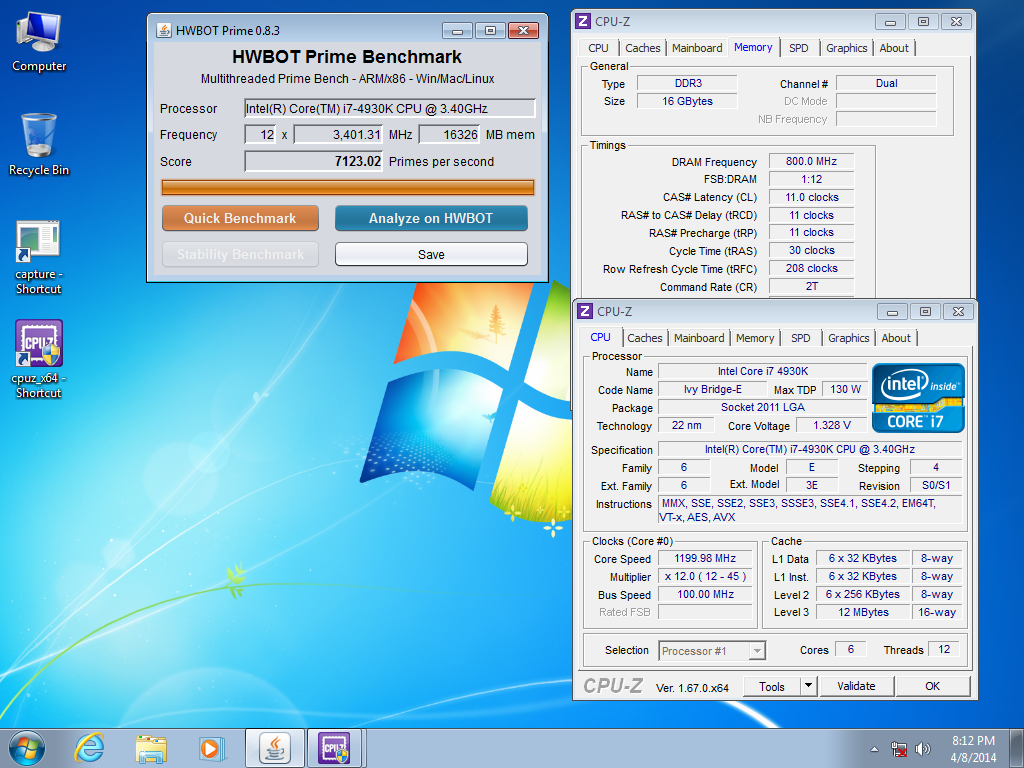Switch to Caches tab in lower CPU-Z window

coord(645,338)
